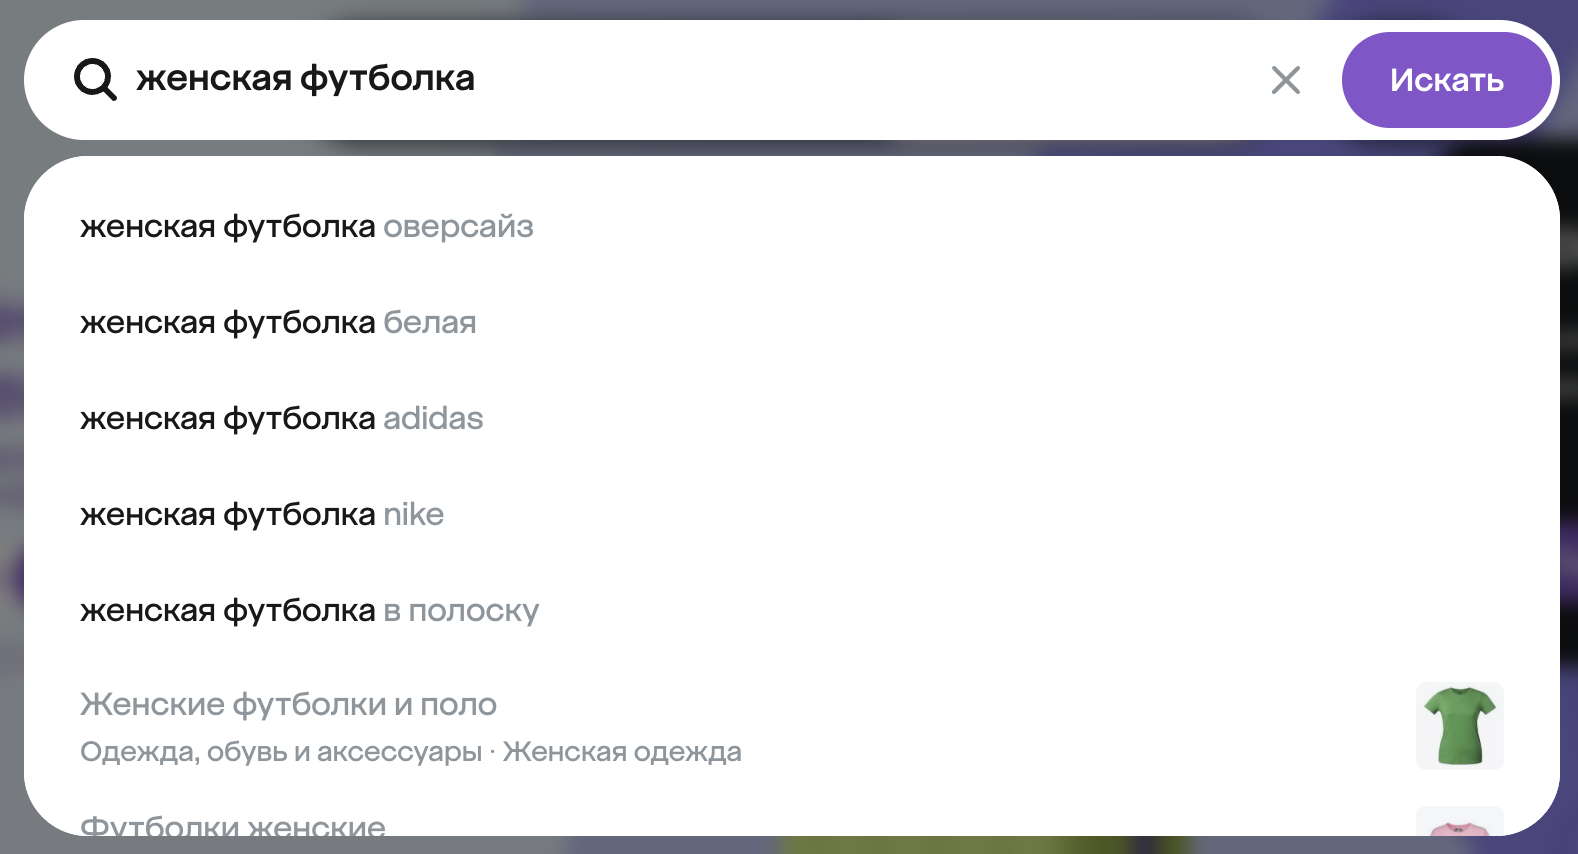Viewport: 1578px width, 854px height.
Task: Pick the женская футболка в полоску suggestion
Action: 790,611
